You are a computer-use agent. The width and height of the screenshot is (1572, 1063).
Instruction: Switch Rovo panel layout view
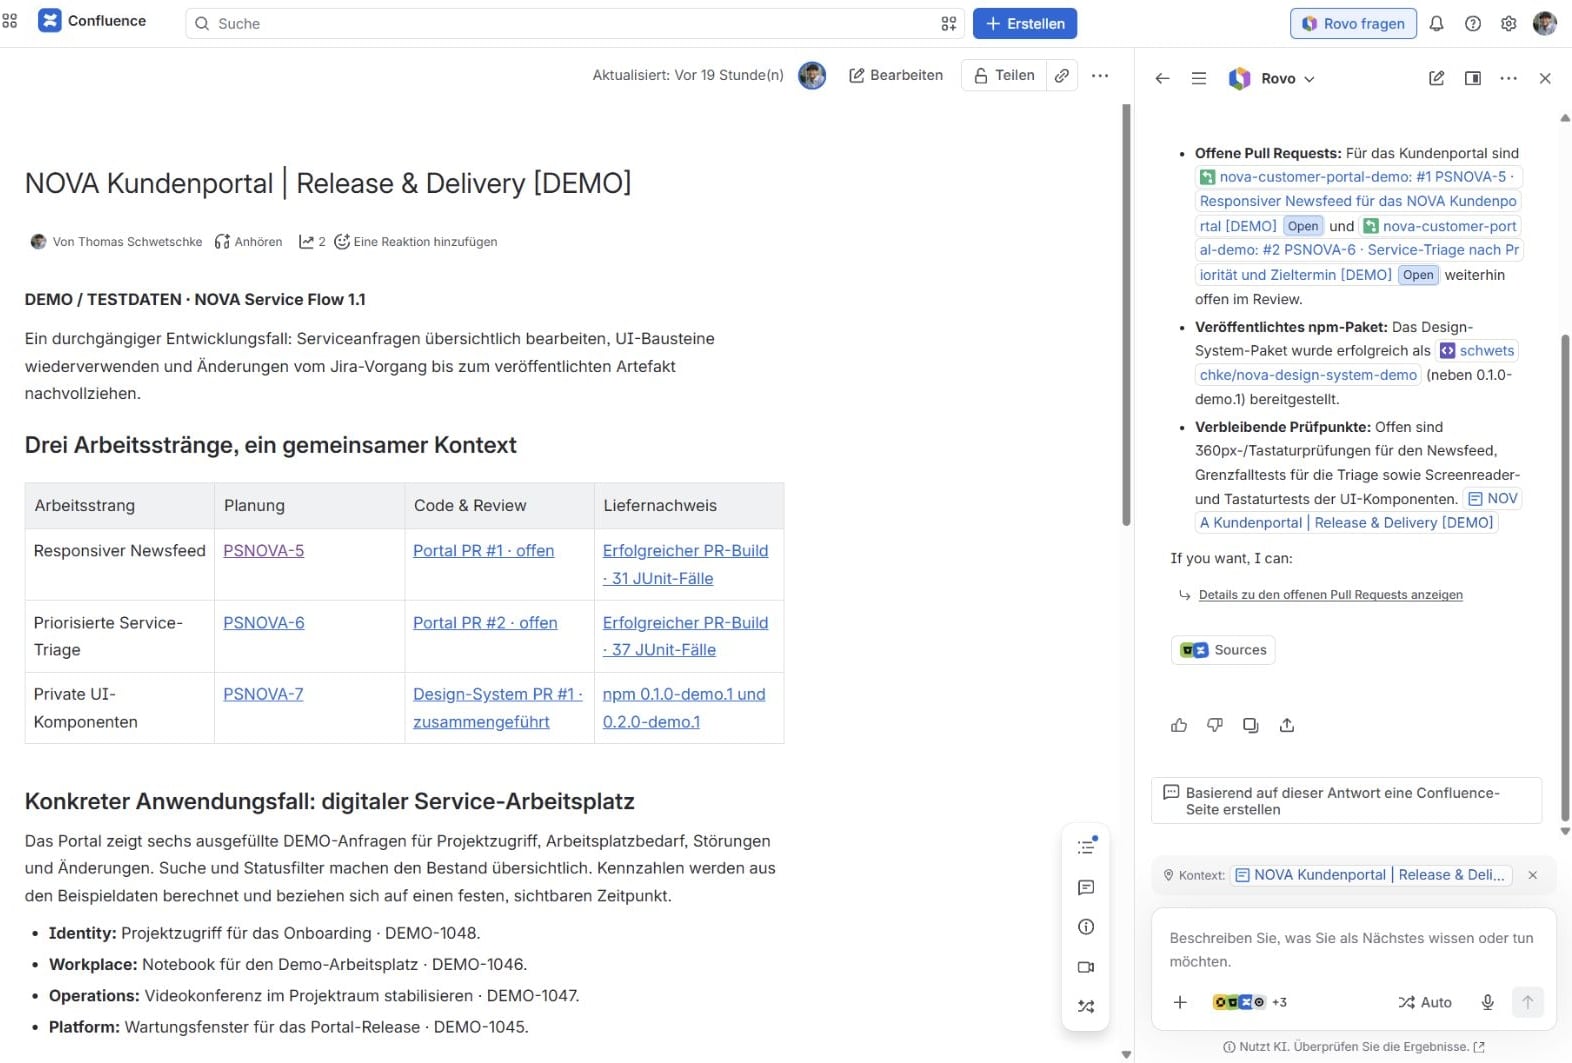point(1473,78)
